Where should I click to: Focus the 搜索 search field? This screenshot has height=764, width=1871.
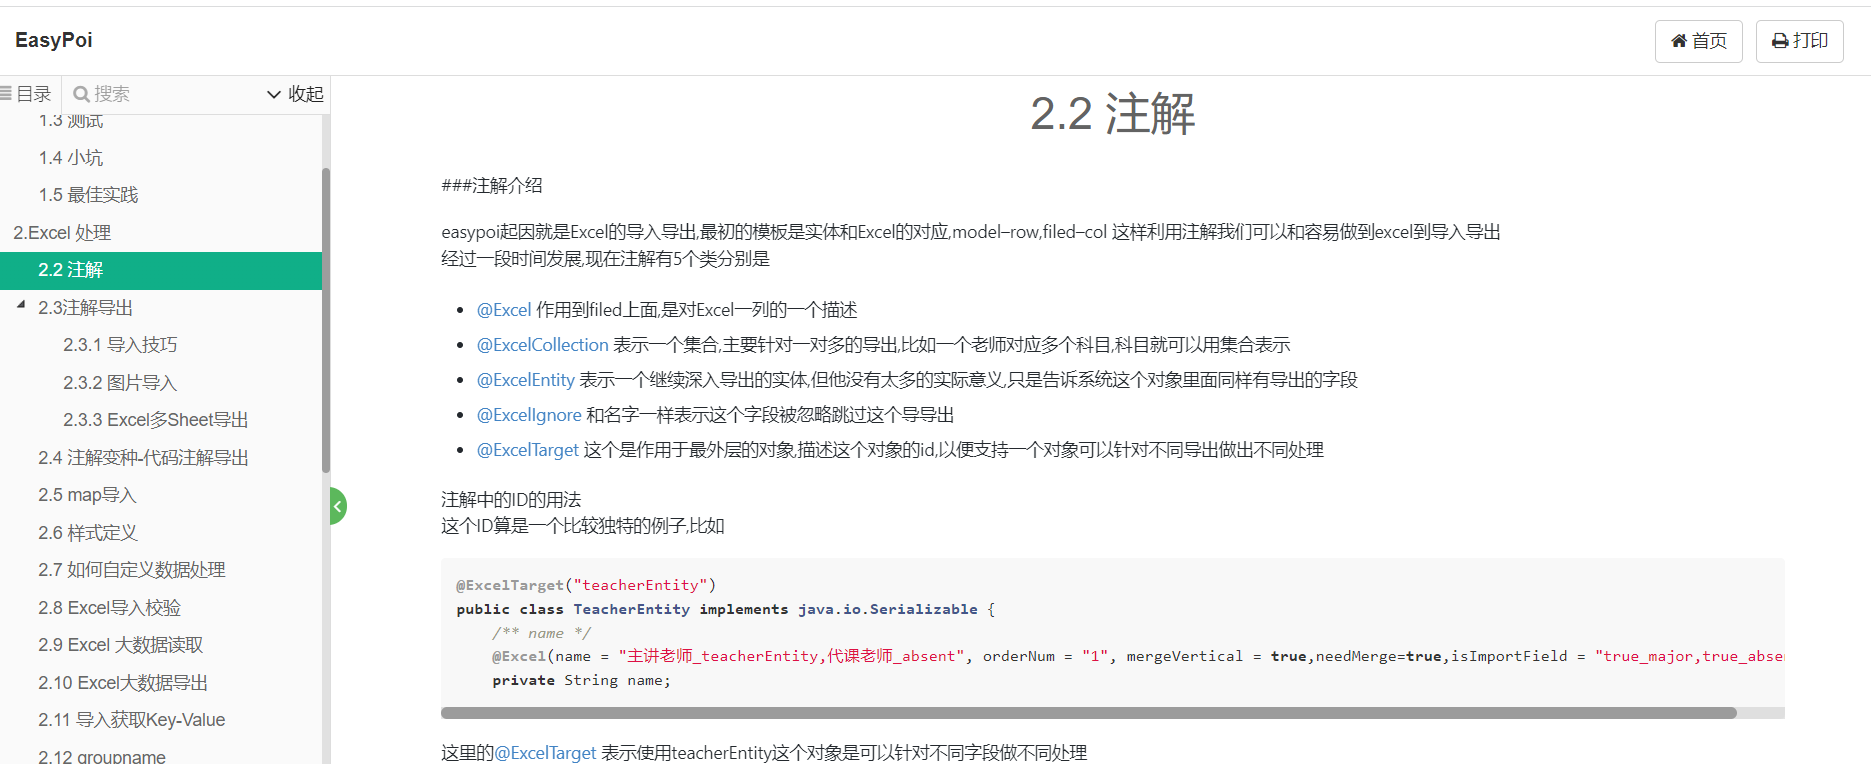click(x=160, y=94)
